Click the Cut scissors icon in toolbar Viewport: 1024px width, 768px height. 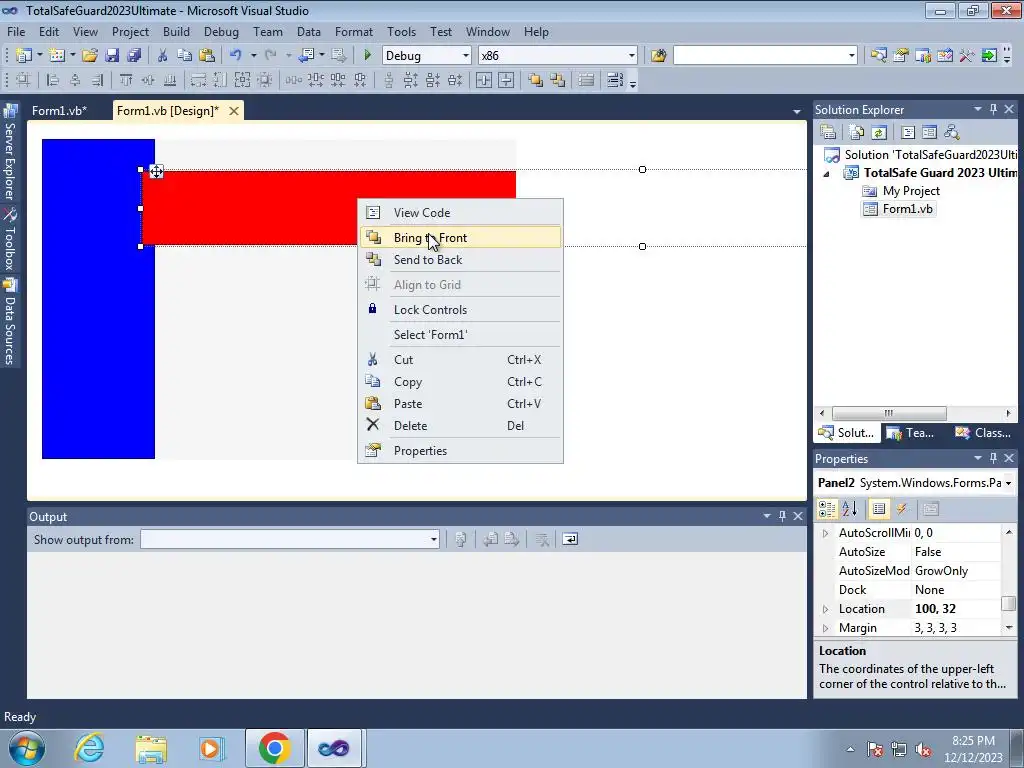pos(163,56)
